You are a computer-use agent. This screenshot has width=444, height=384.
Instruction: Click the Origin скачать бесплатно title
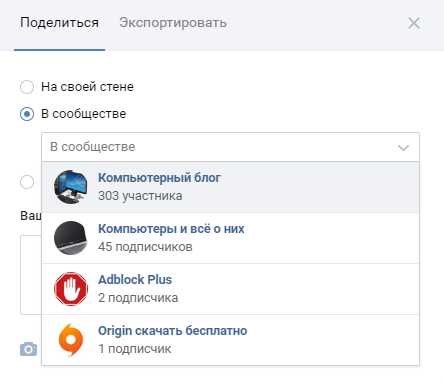pyautogui.click(x=172, y=331)
